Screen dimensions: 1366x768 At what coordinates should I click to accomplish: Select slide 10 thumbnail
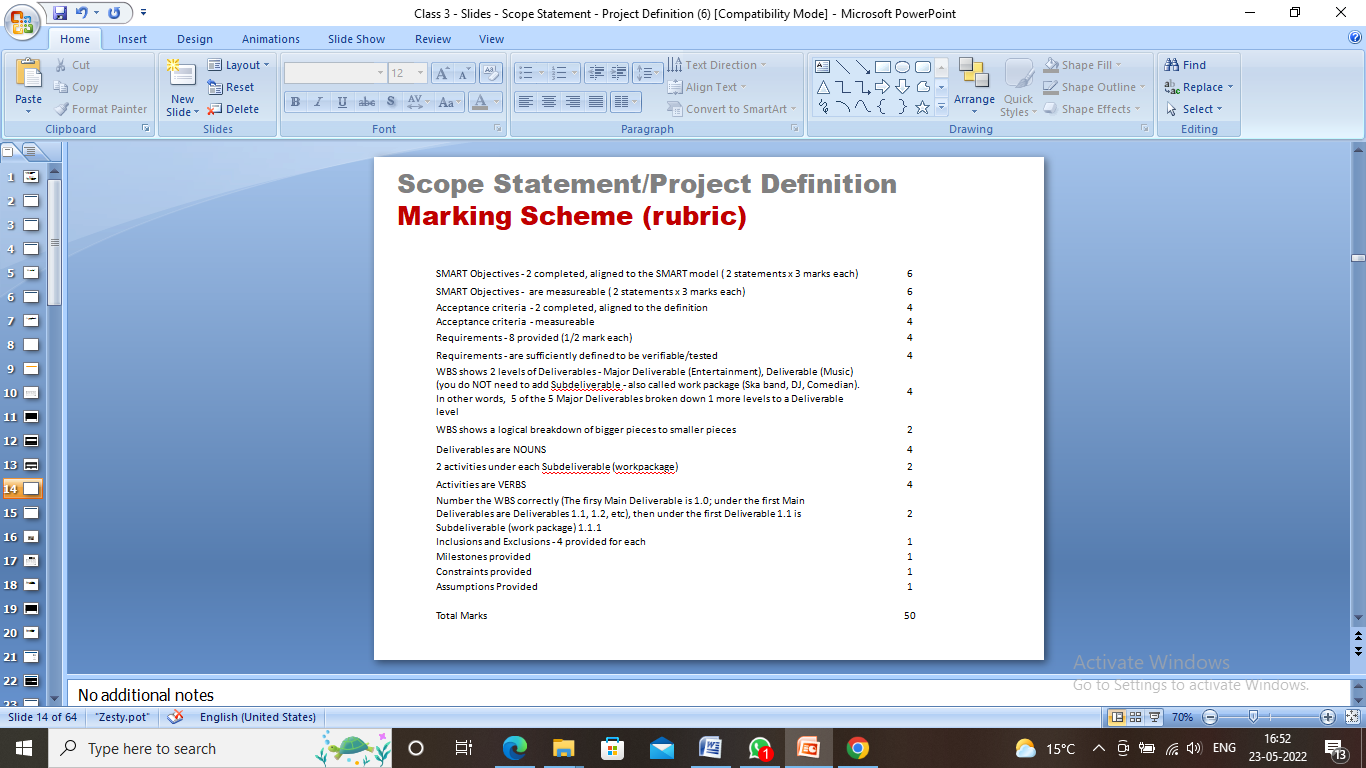point(31,393)
